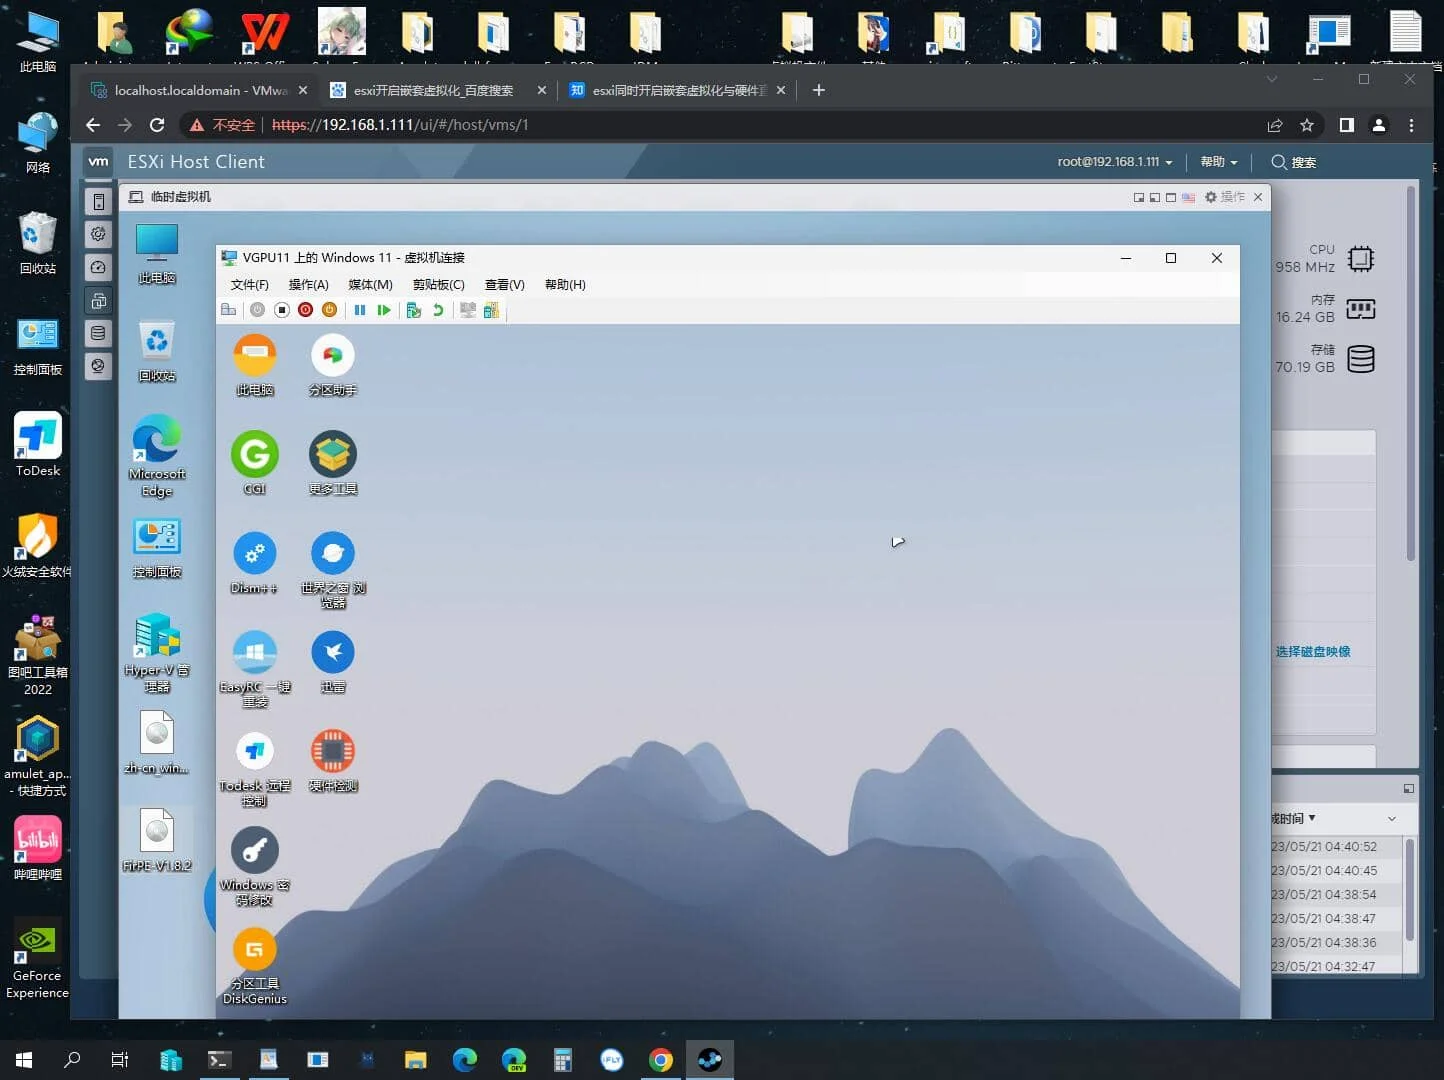Open the 媒体(M) menu in VM connection

coord(370,285)
